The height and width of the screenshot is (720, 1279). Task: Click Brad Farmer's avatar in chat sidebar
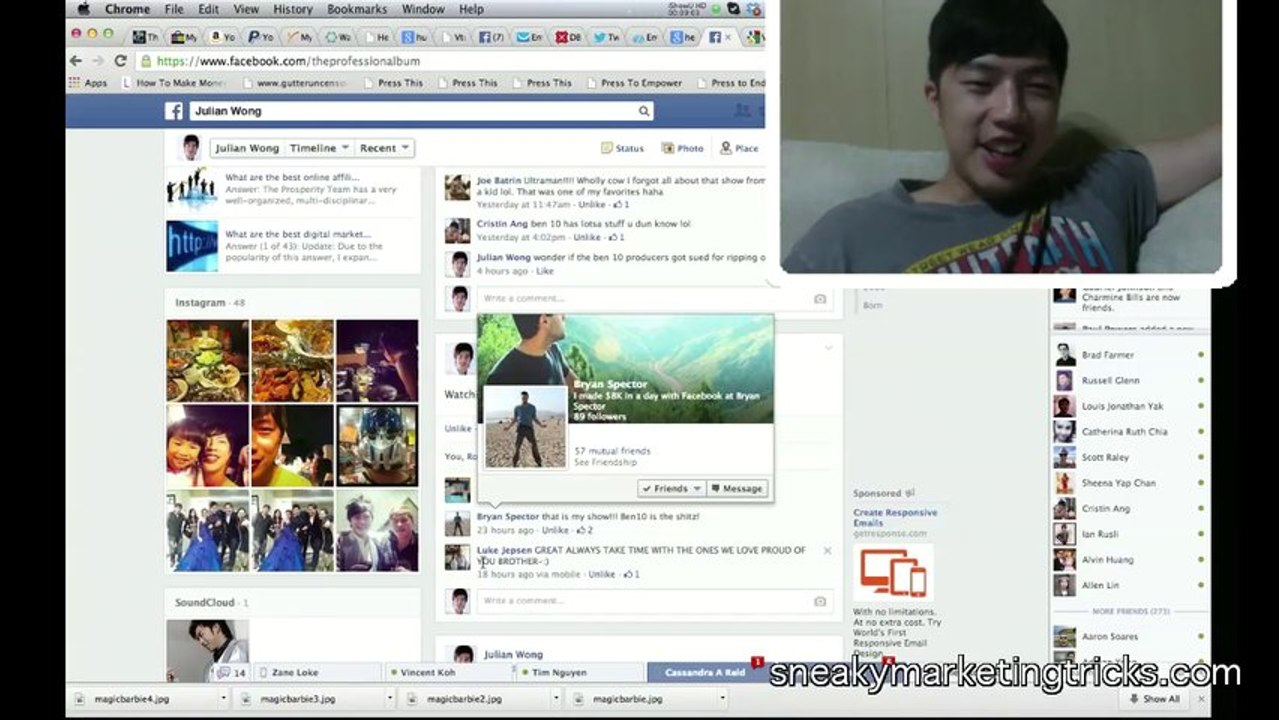click(1064, 355)
